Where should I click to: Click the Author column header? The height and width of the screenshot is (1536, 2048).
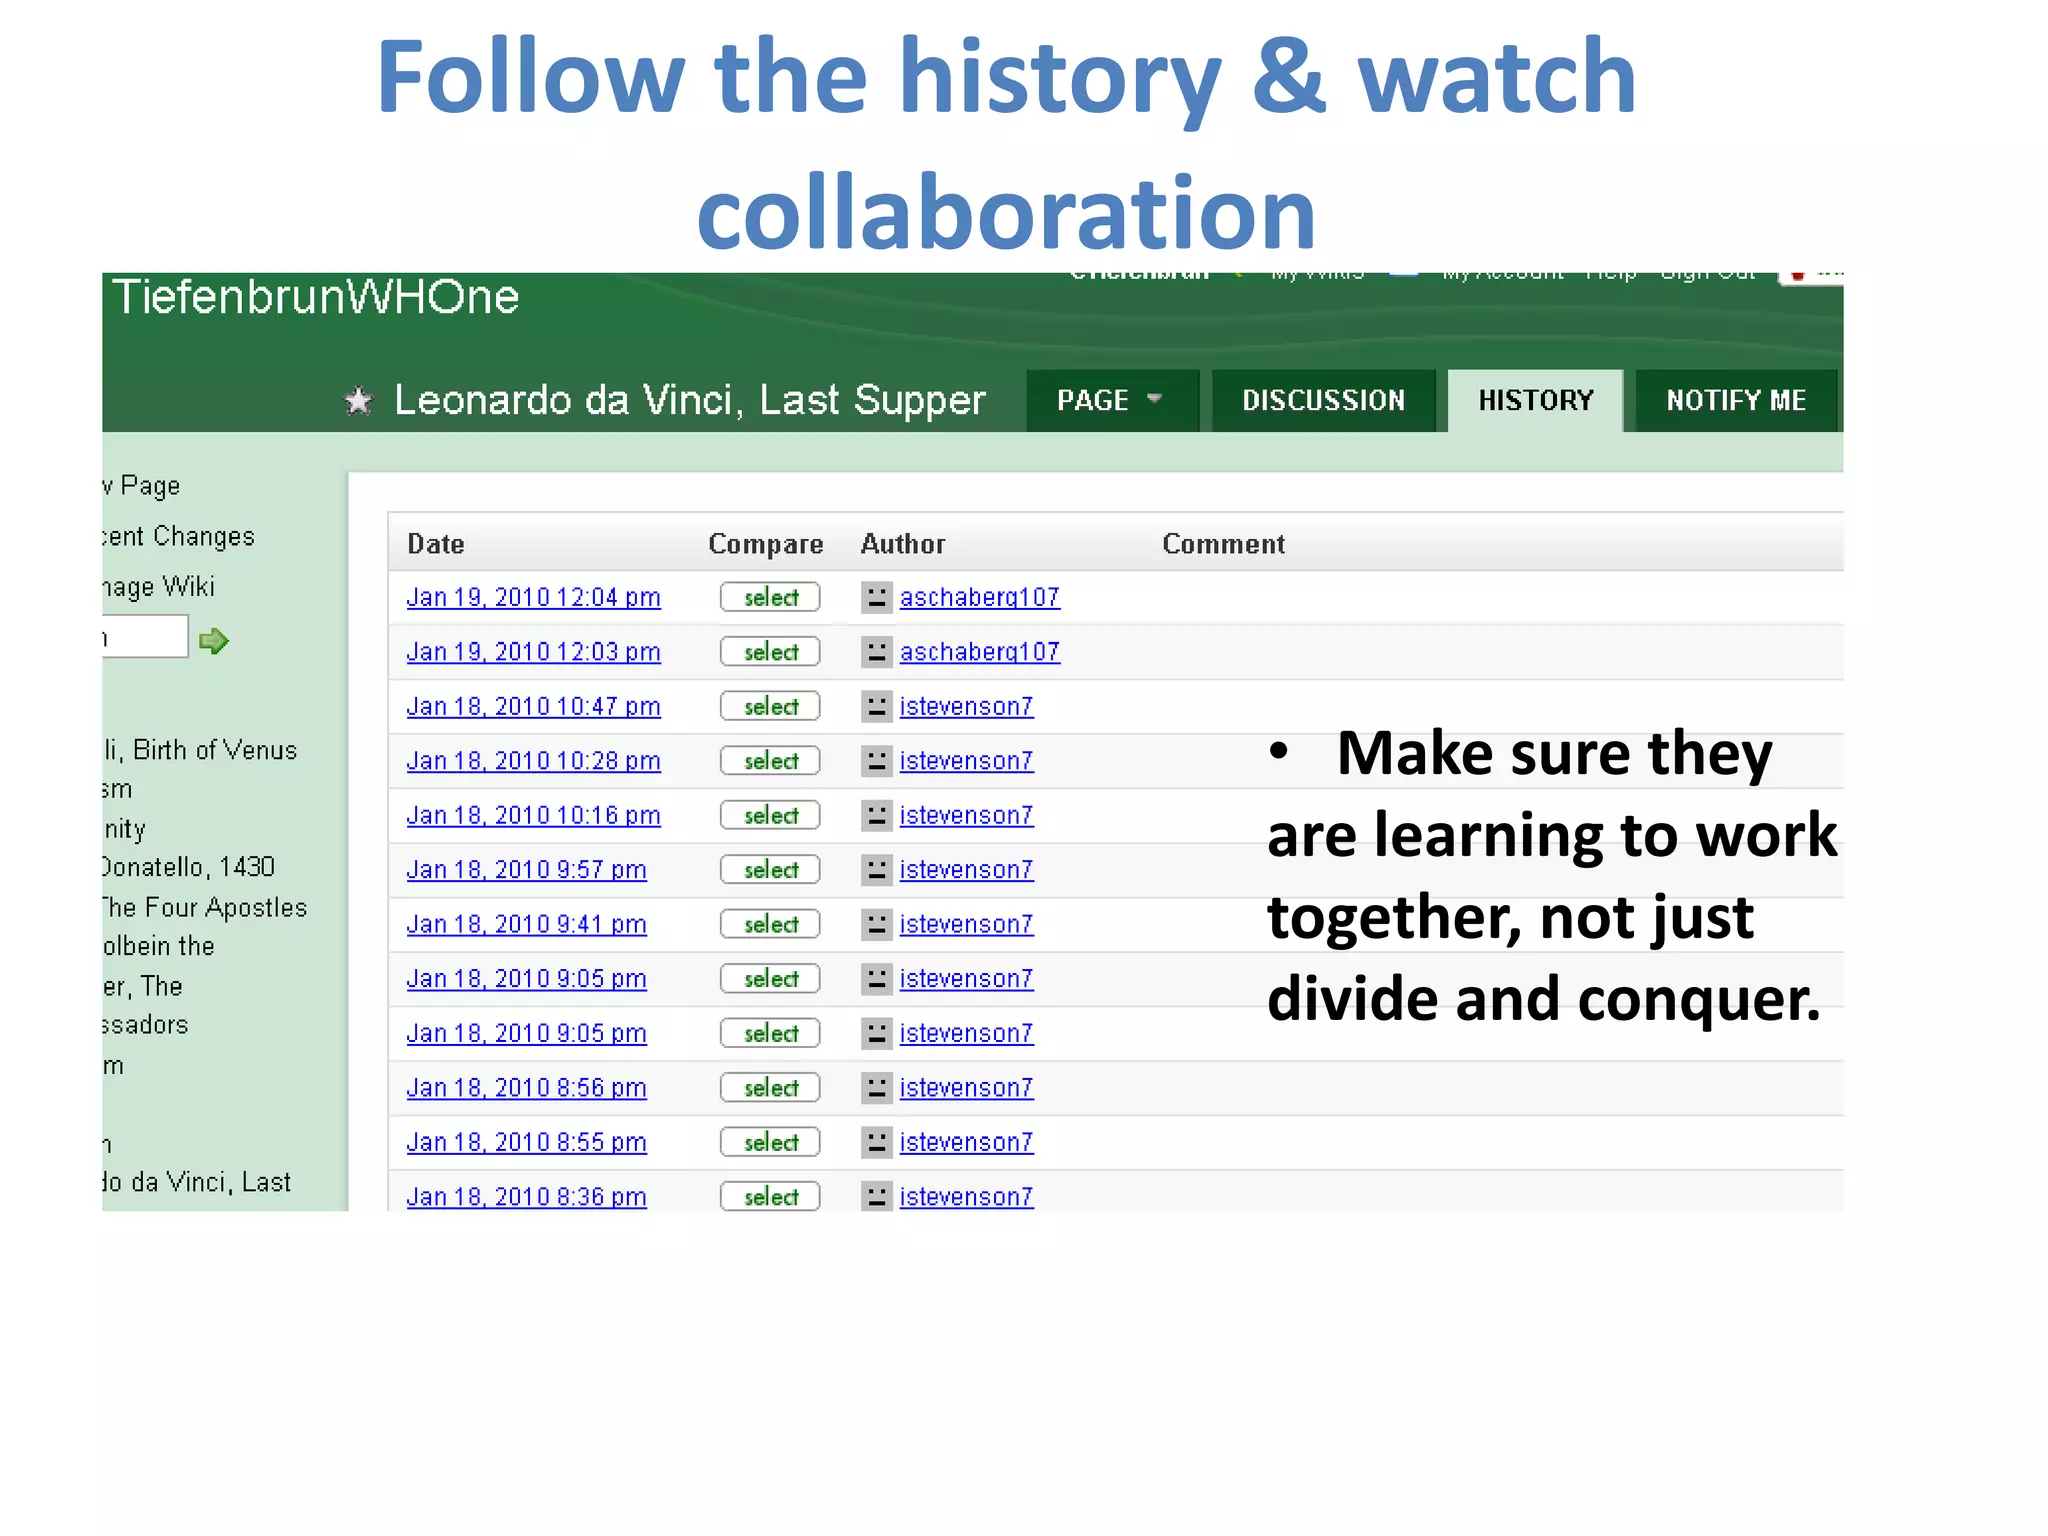pyautogui.click(x=903, y=544)
